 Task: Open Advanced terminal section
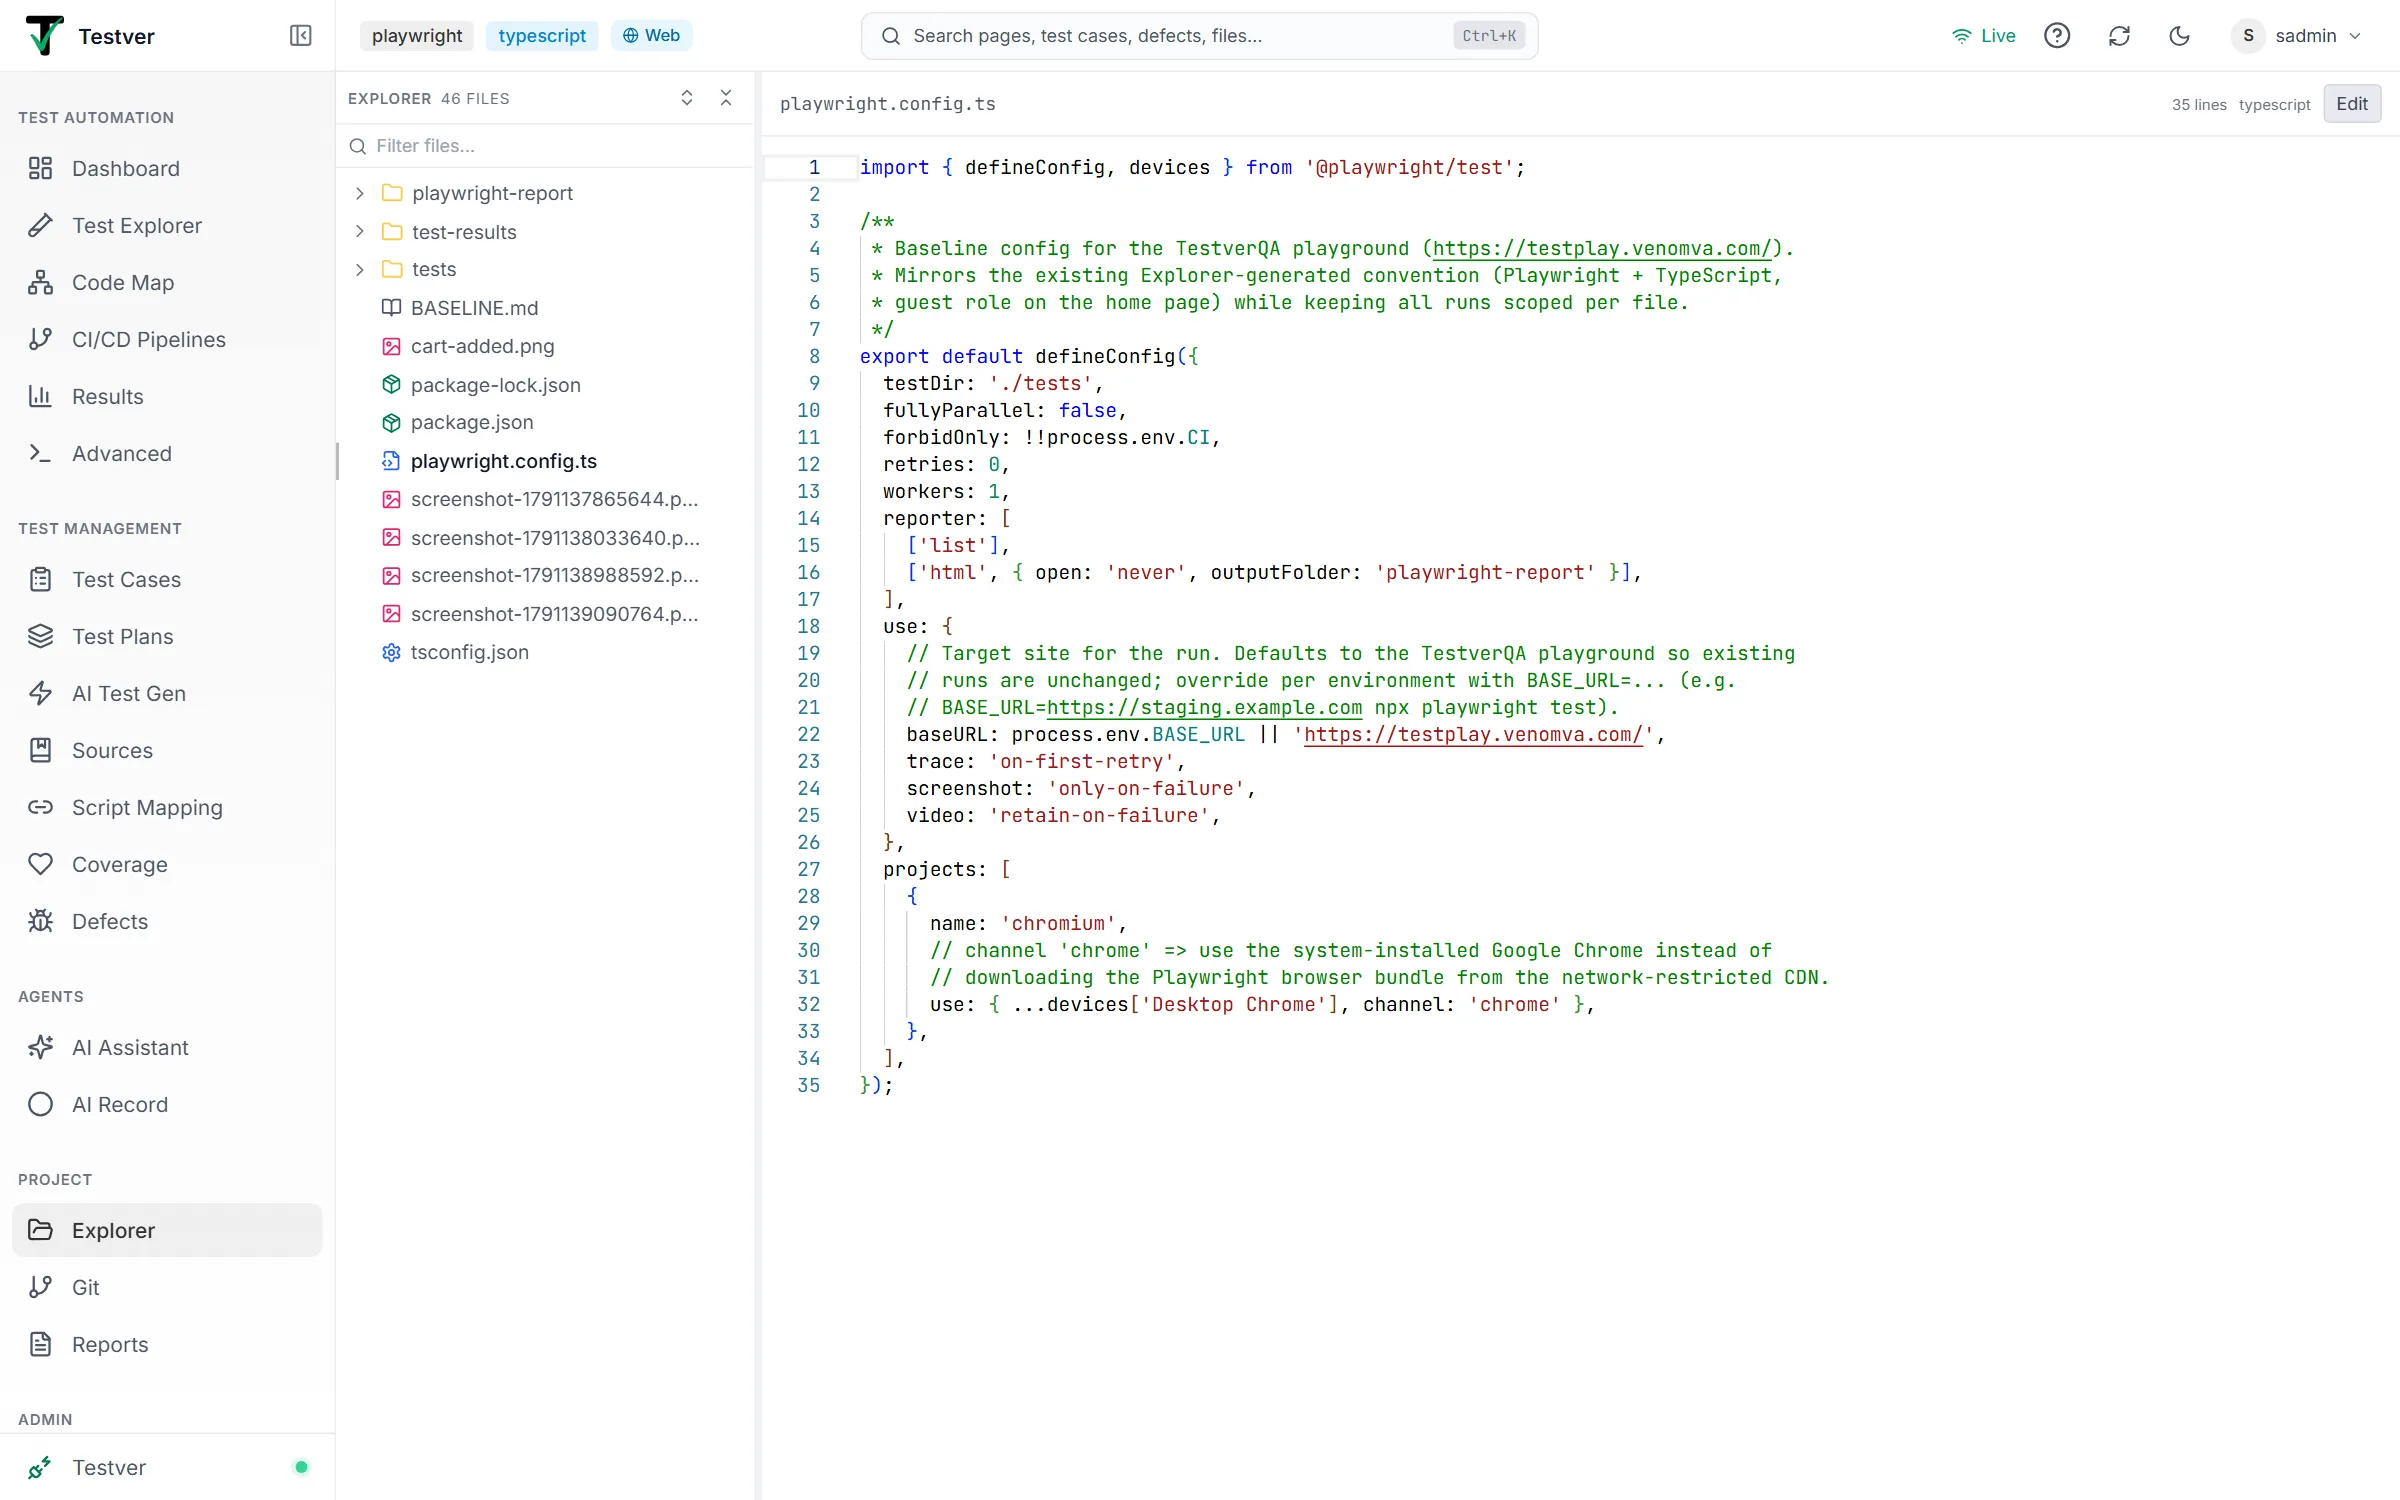coord(167,453)
